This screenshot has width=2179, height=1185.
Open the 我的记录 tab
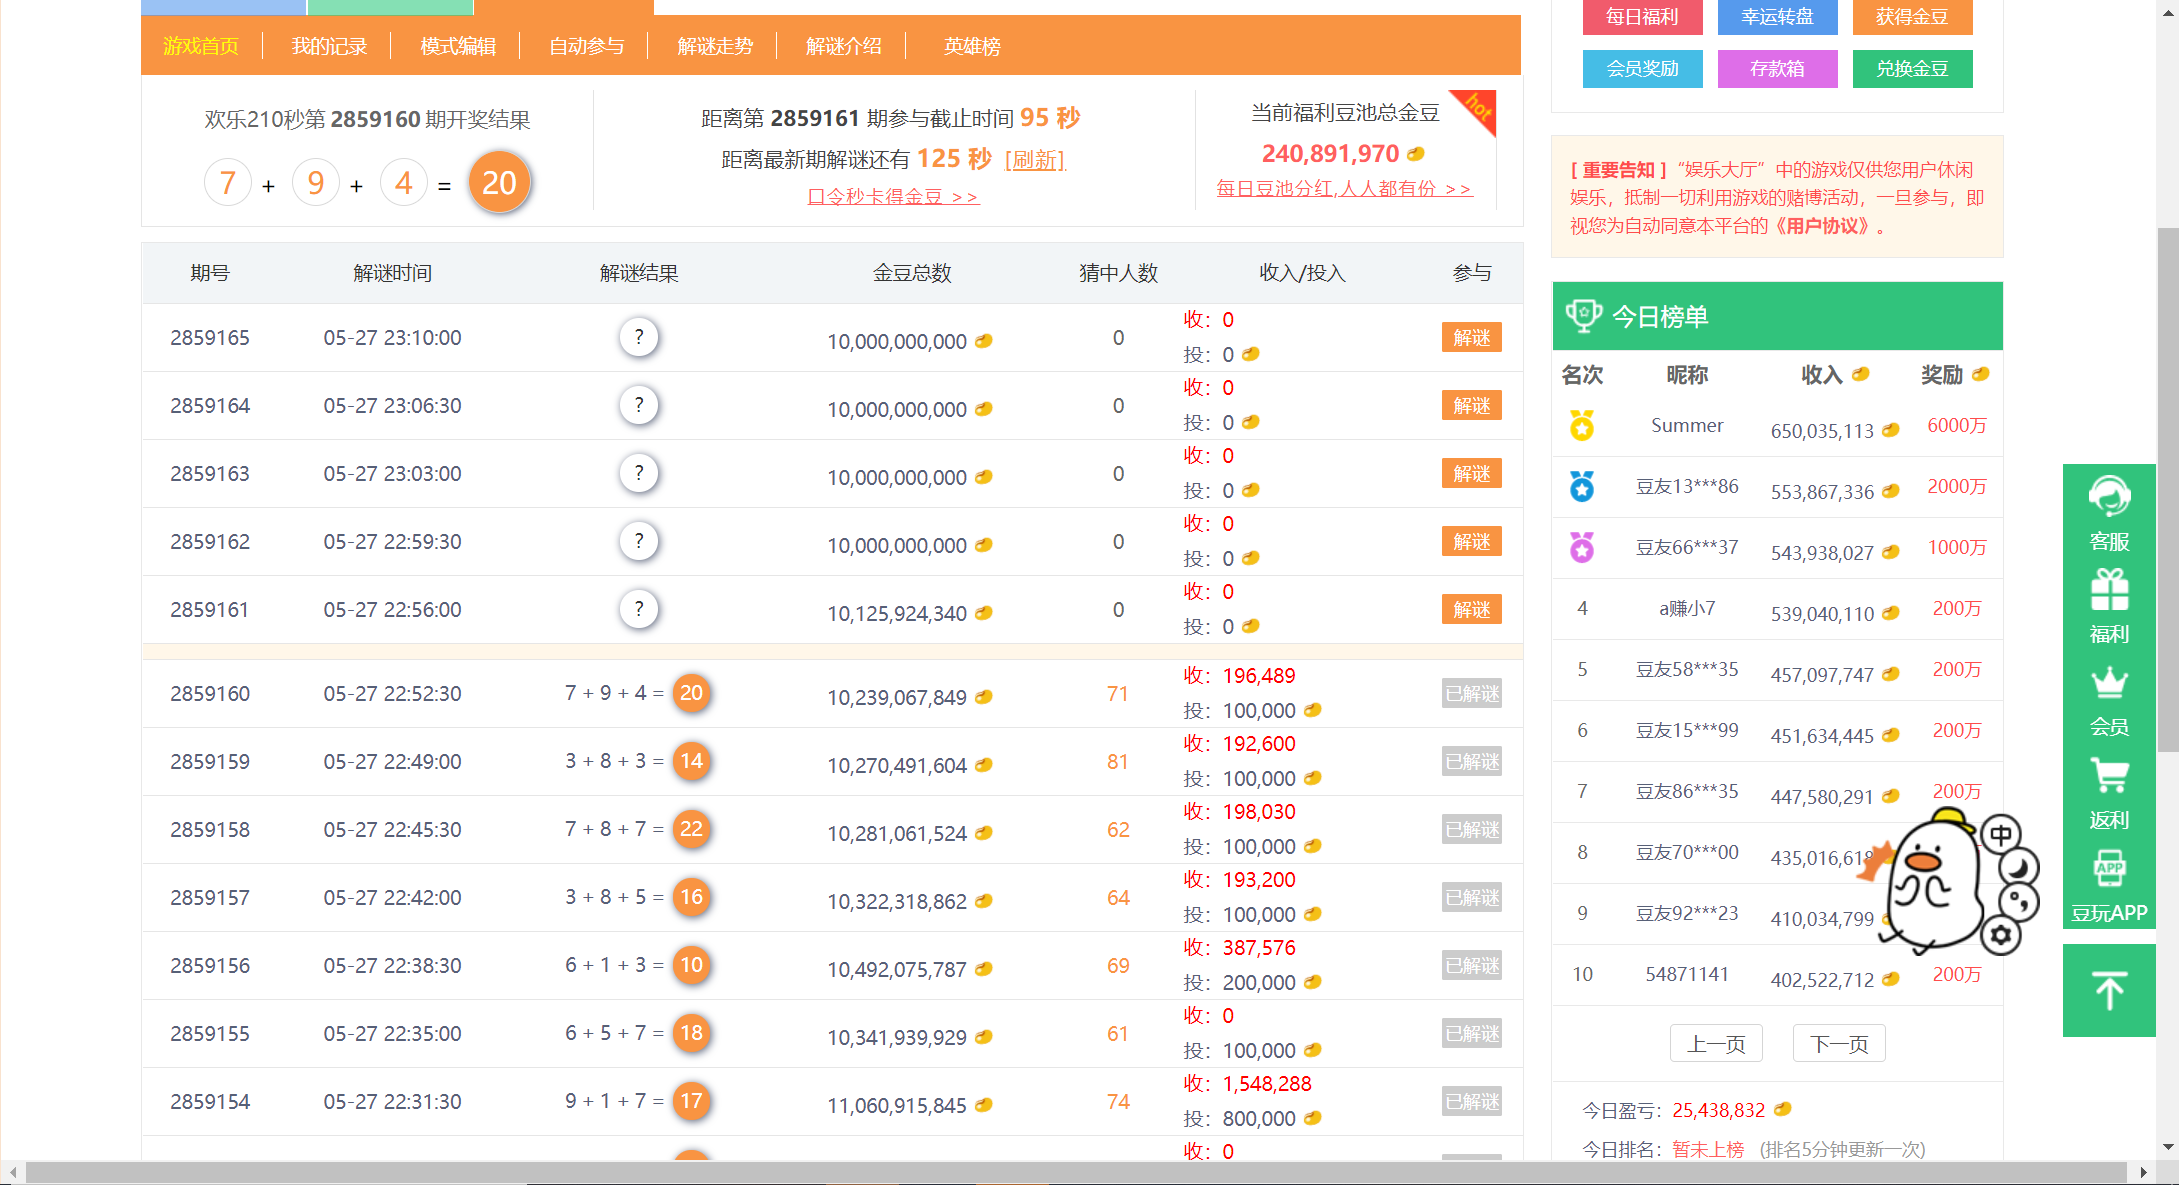tap(329, 46)
